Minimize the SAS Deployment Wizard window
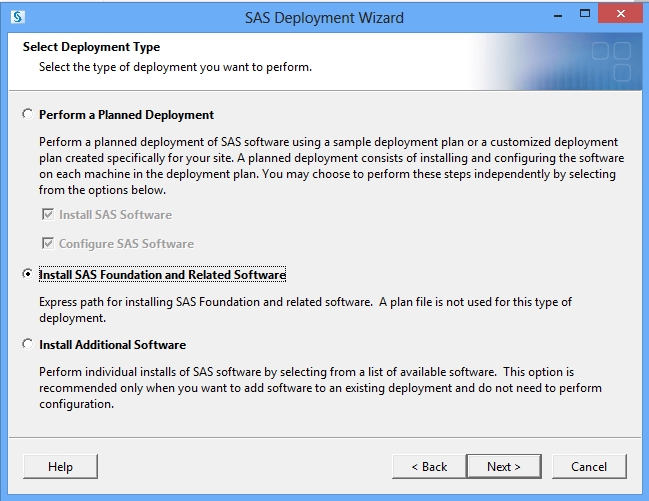Screen dimensions: 649x501 [558, 16]
